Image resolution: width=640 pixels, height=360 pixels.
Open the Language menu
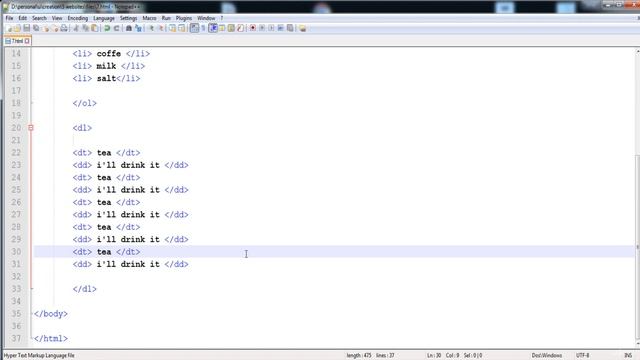tap(104, 18)
